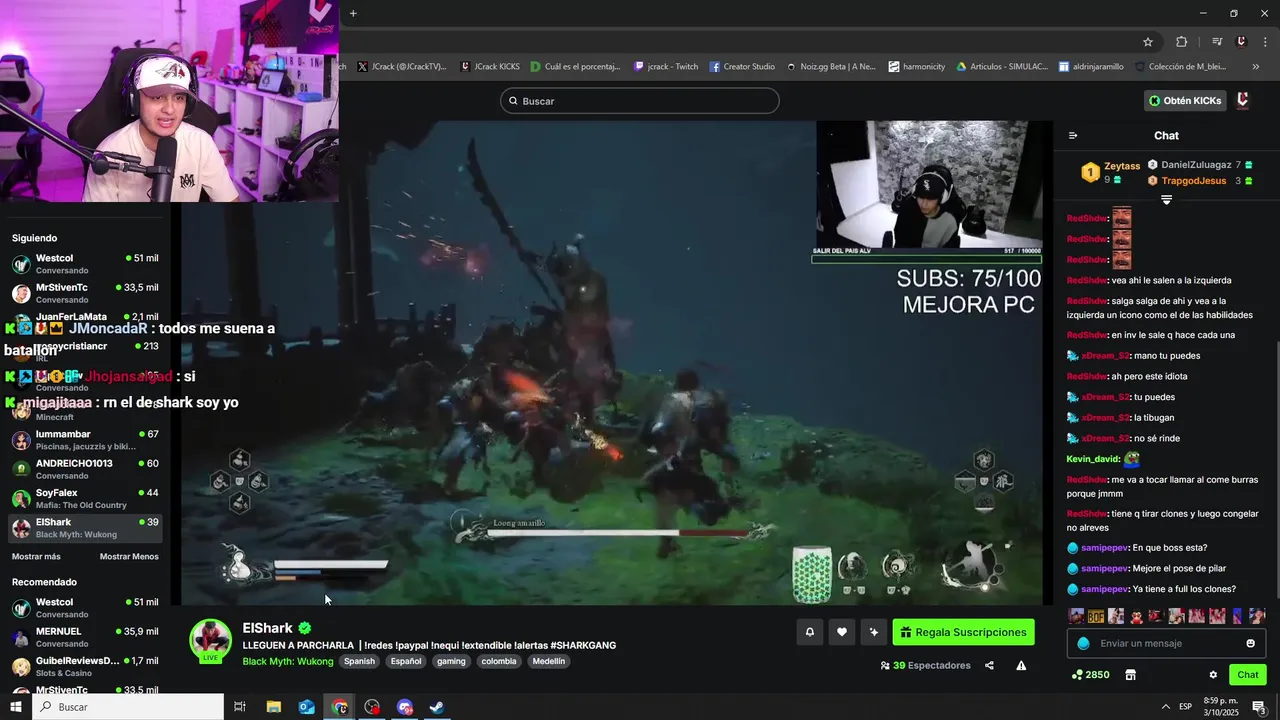Report the stream with warning icon
The width and height of the screenshot is (1280, 720).
[x=1021, y=666]
